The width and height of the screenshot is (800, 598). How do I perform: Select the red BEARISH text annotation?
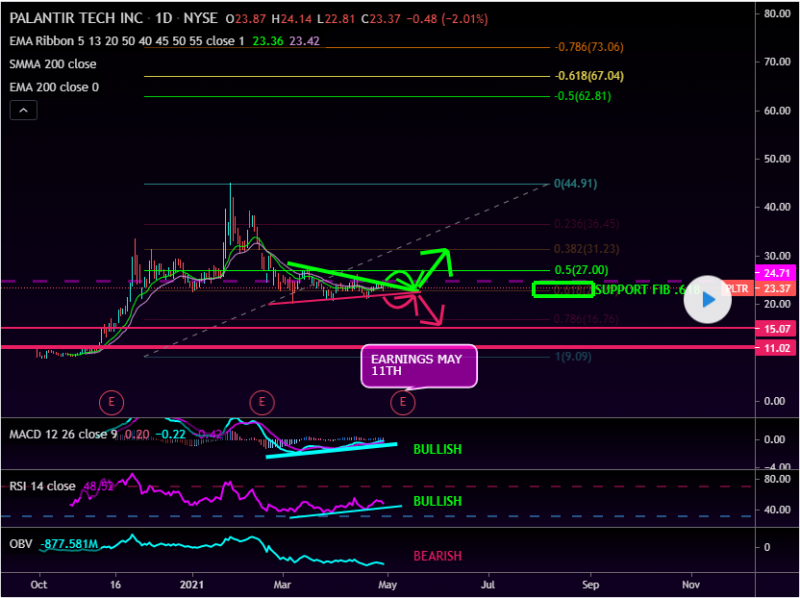coord(438,555)
